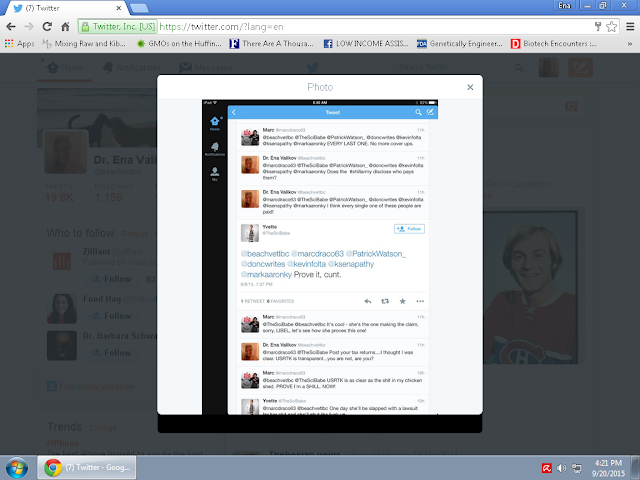Follow Dr. Barbara Schwa in Who to follow
The image size is (640, 480).
pyautogui.click(x=111, y=353)
